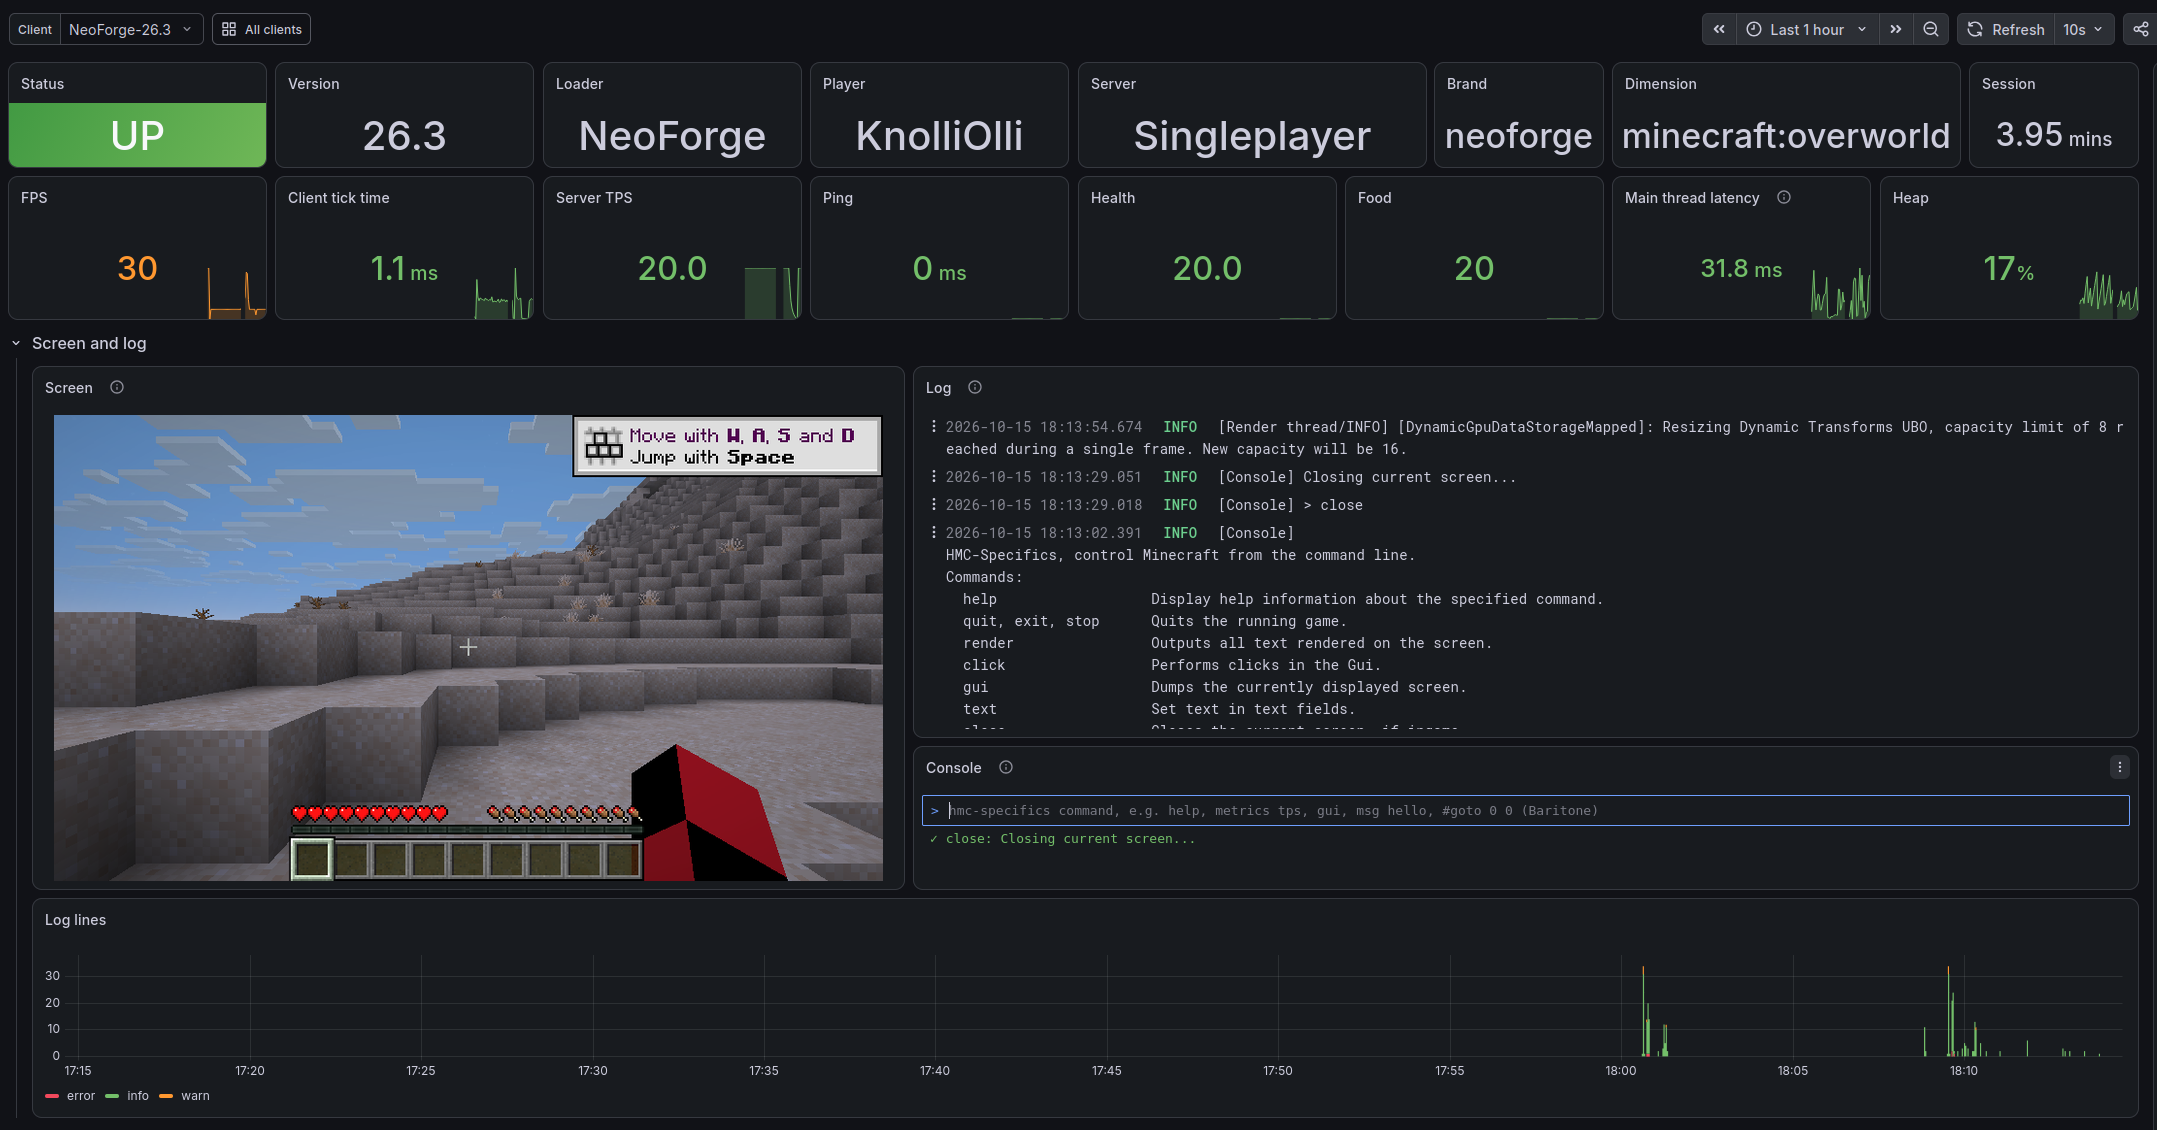Focus the hmc-specifics command input field
Image resolution: width=2157 pixels, height=1130 pixels.
pos(1525,811)
